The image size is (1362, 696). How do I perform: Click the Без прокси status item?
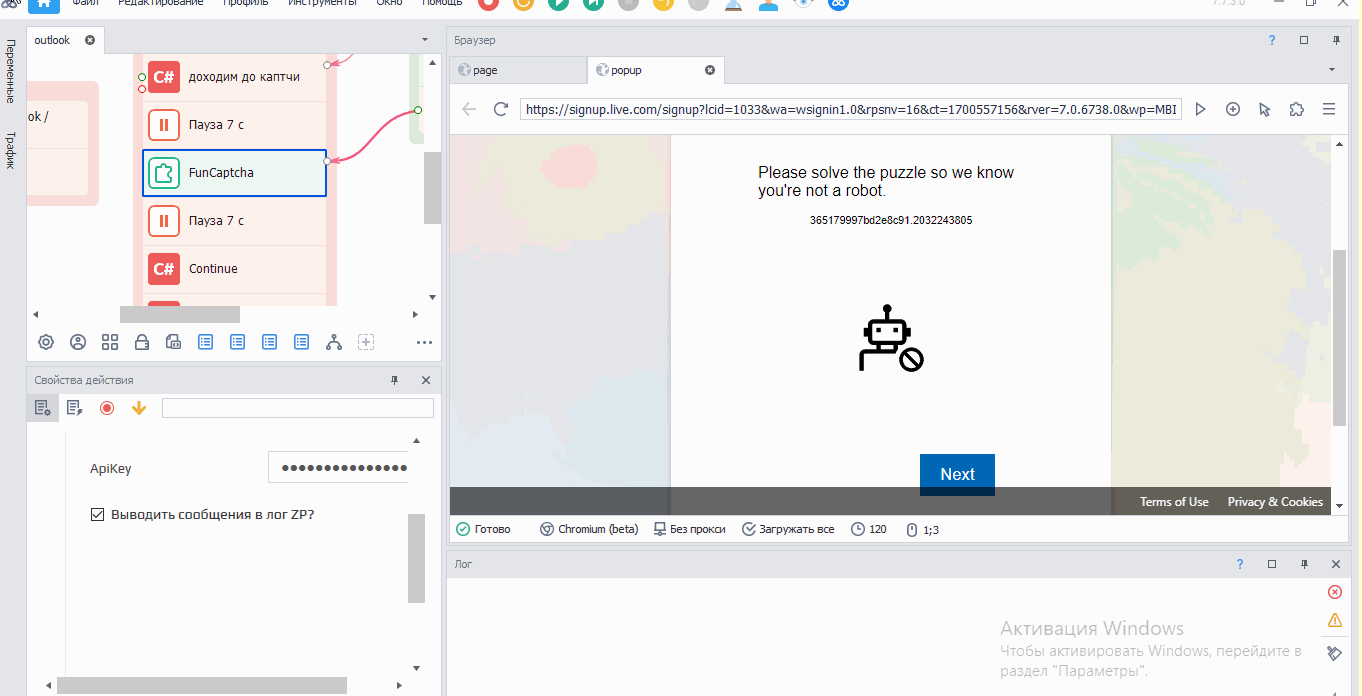tap(689, 529)
